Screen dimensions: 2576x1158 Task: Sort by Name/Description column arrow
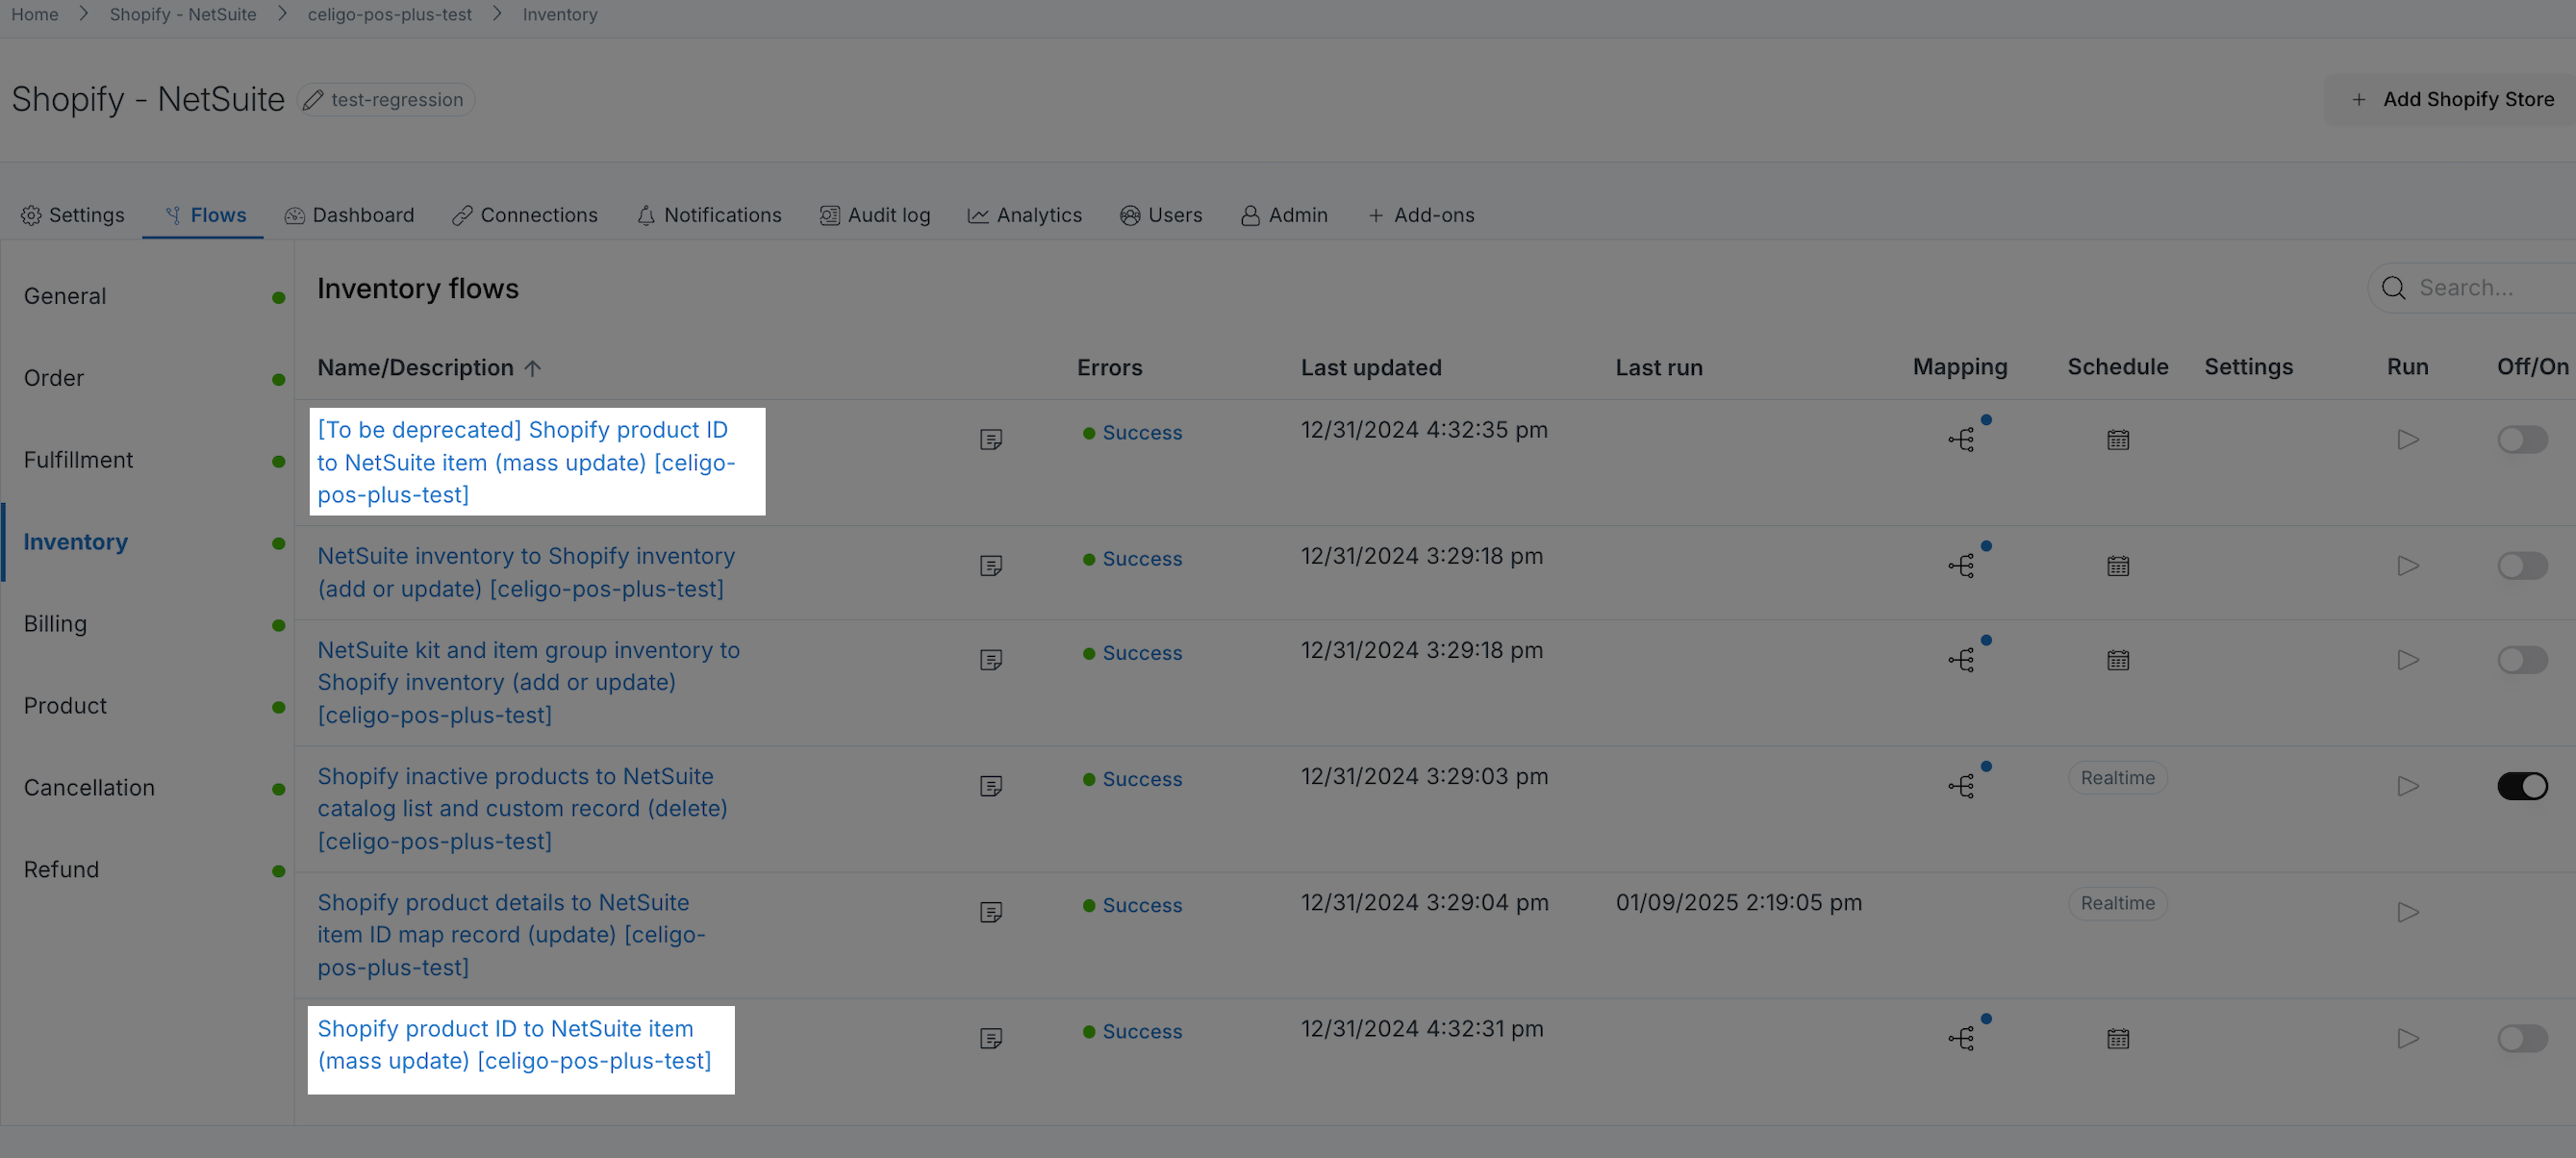pyautogui.click(x=533, y=368)
